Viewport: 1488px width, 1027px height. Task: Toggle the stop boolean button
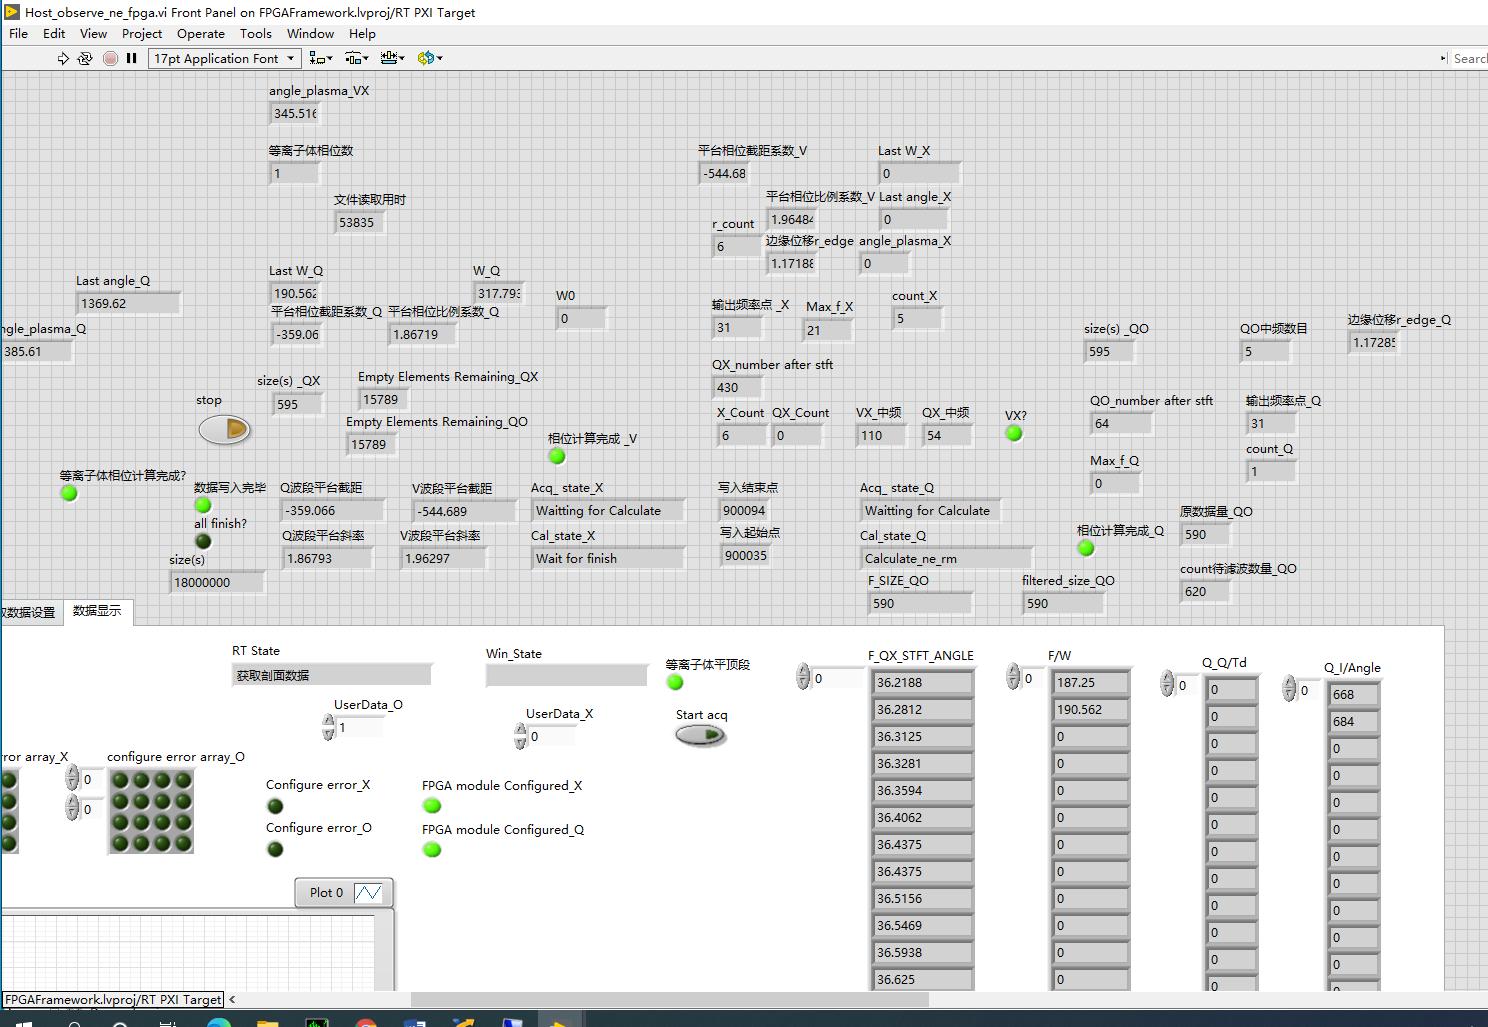pyautogui.click(x=224, y=430)
